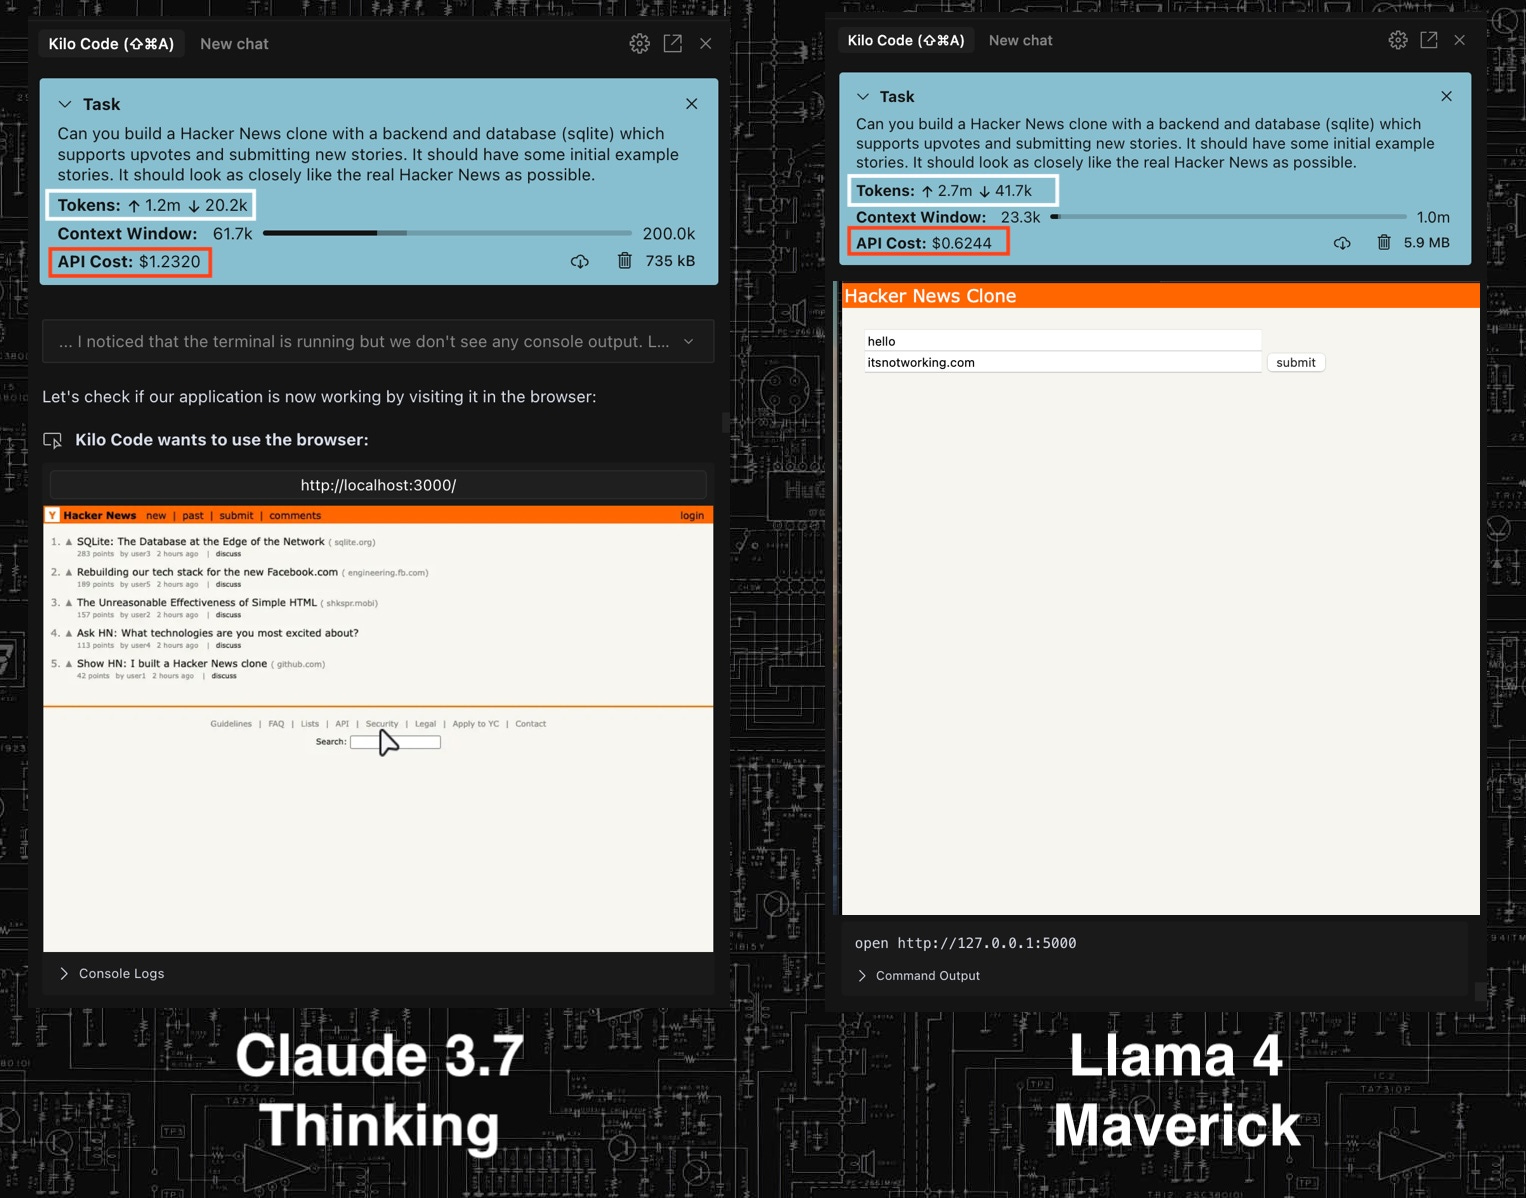Click cloud export icon in left Task card
Screen dimensions: 1526x1198
(x=580, y=261)
